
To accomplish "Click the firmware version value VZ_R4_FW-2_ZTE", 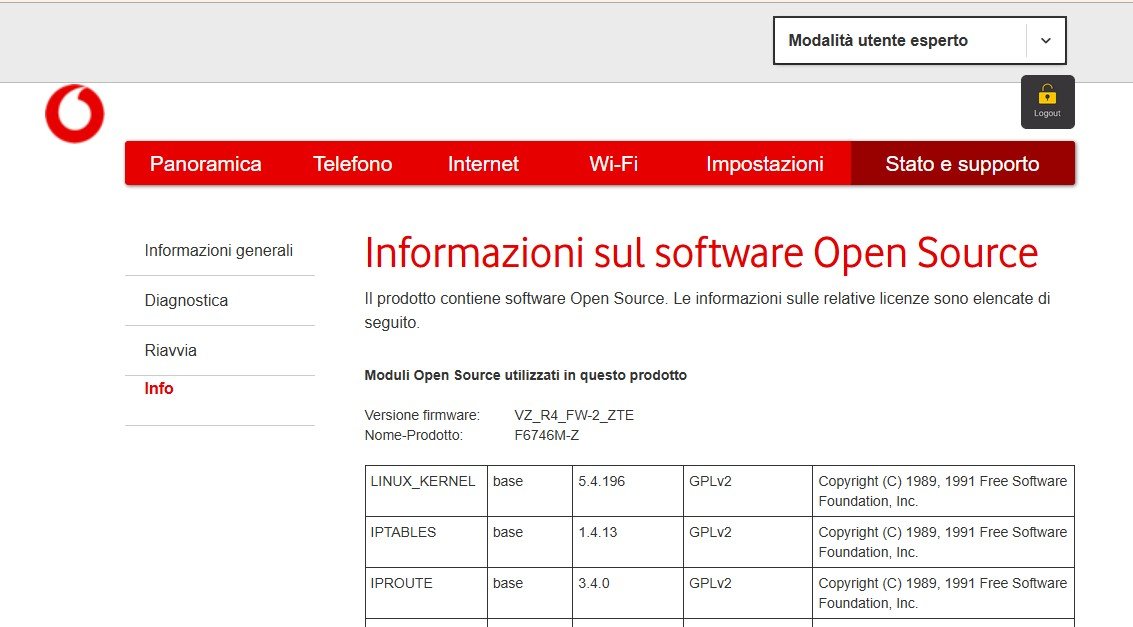I will [574, 415].
